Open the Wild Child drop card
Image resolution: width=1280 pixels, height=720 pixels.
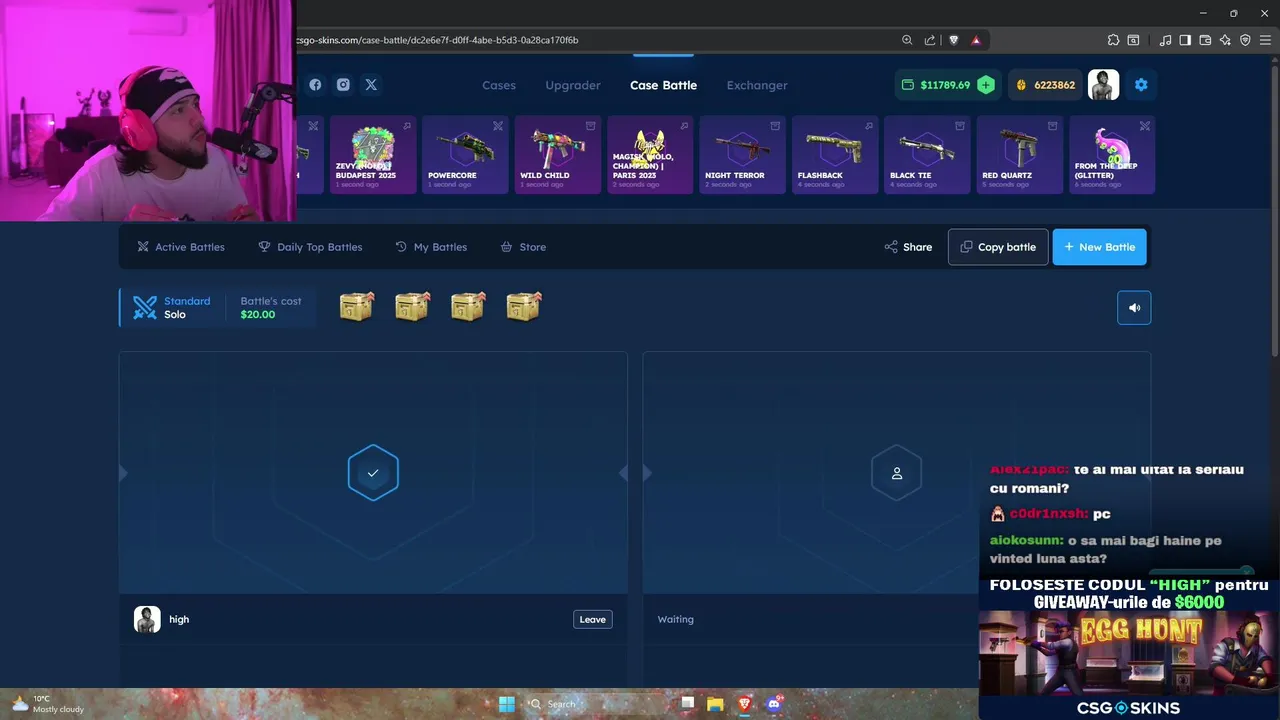(x=557, y=155)
